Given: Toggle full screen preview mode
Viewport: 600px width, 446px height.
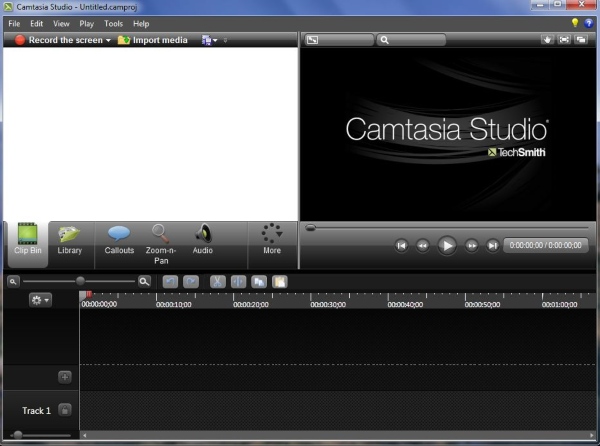Looking at the screenshot, I should (564, 40).
